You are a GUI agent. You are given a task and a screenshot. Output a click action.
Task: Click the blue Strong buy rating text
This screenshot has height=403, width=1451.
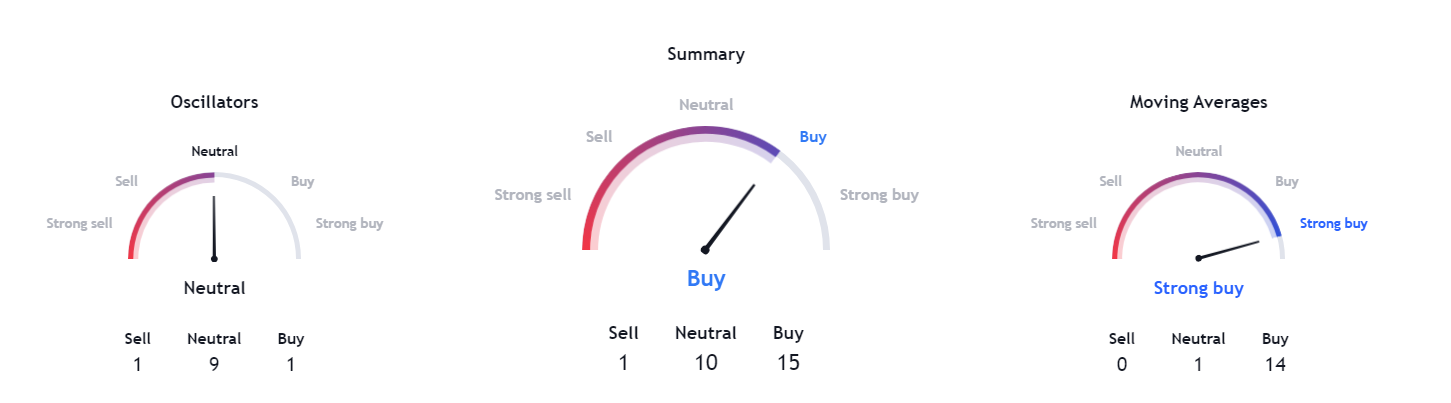[1198, 288]
